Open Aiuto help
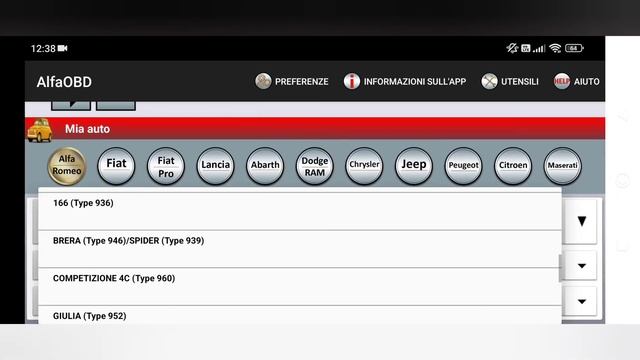Image resolution: width=640 pixels, height=360 pixels. pyautogui.click(x=576, y=82)
